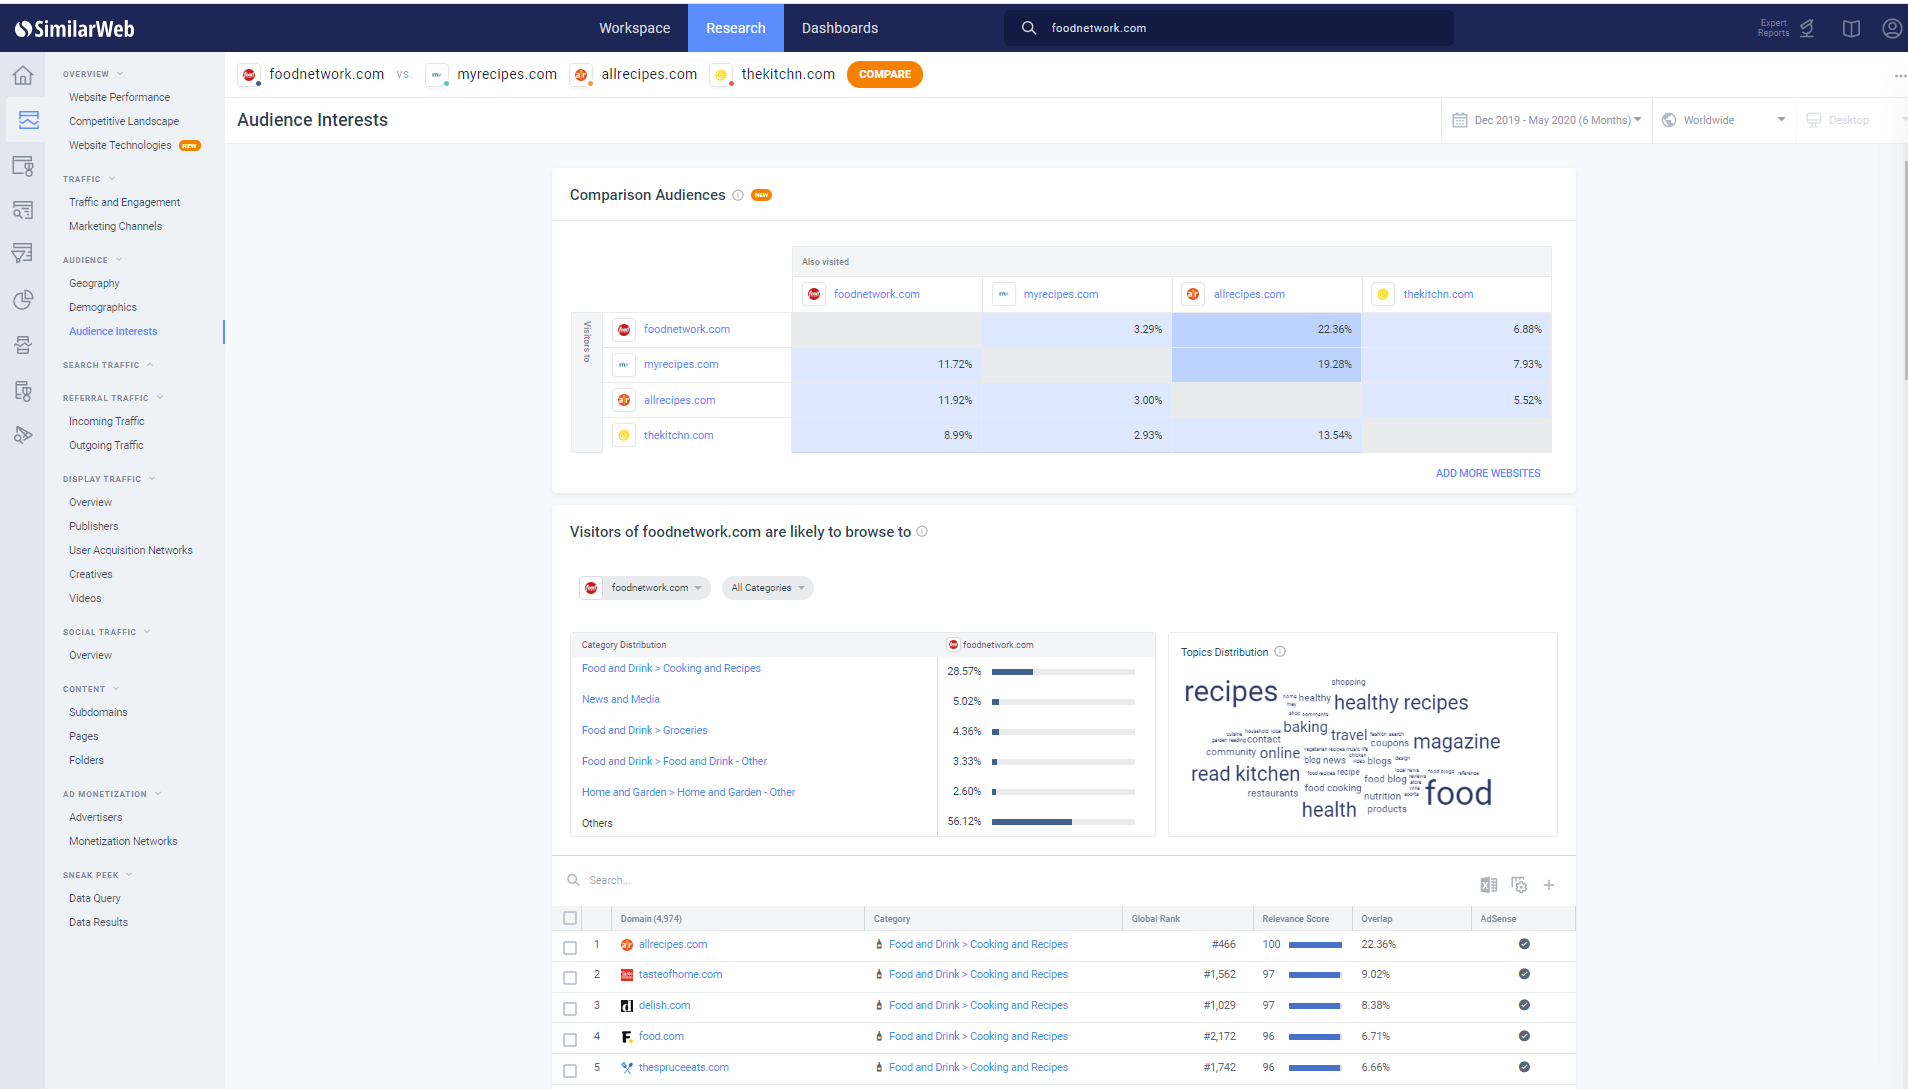Click the Cooking and Recipes 28.57% bar

[1063, 672]
